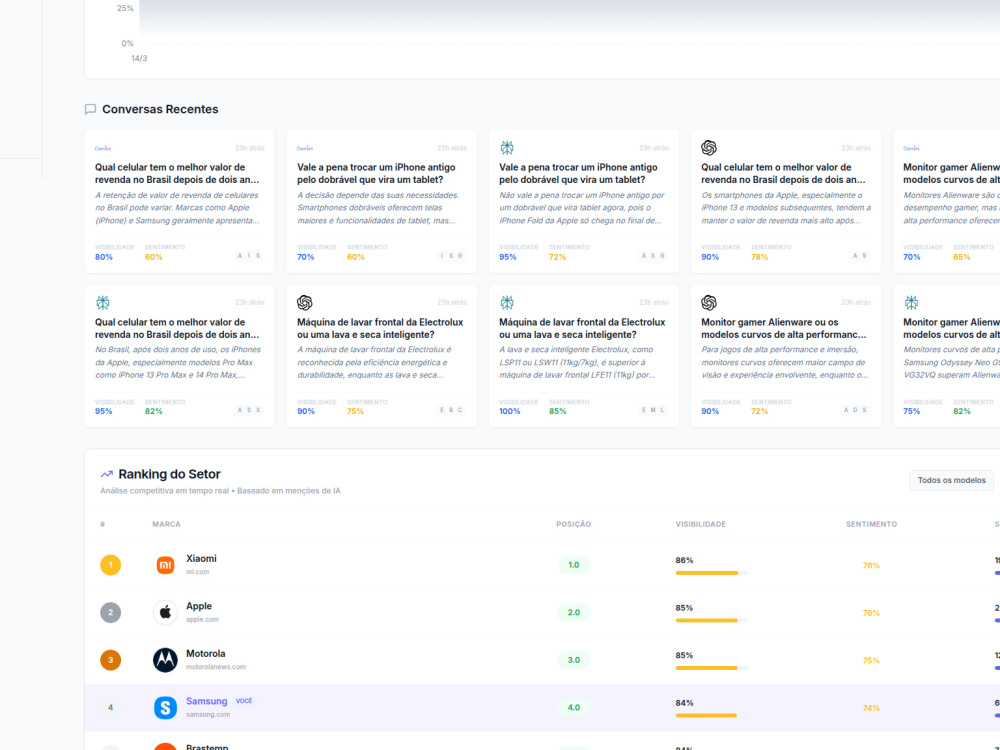Click the 74% sentiment value for Samsung
The width and height of the screenshot is (1000, 750).
871,708
